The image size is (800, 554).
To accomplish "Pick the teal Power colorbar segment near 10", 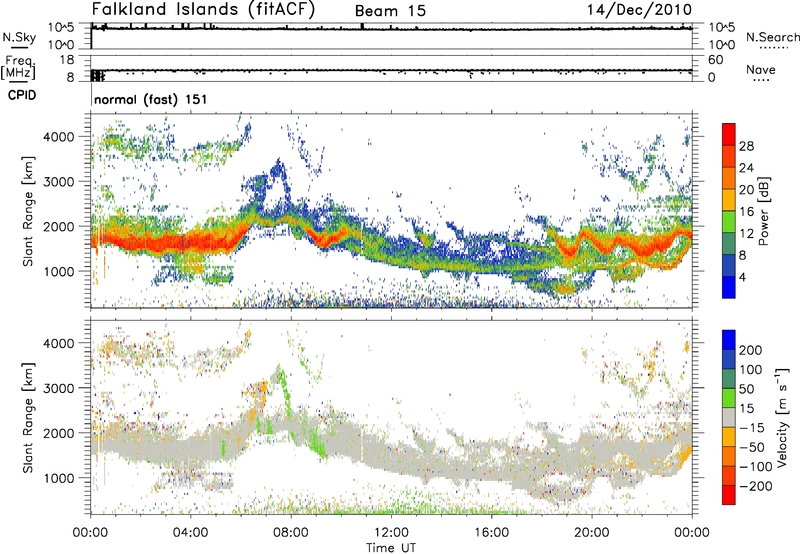I will point(729,243).
